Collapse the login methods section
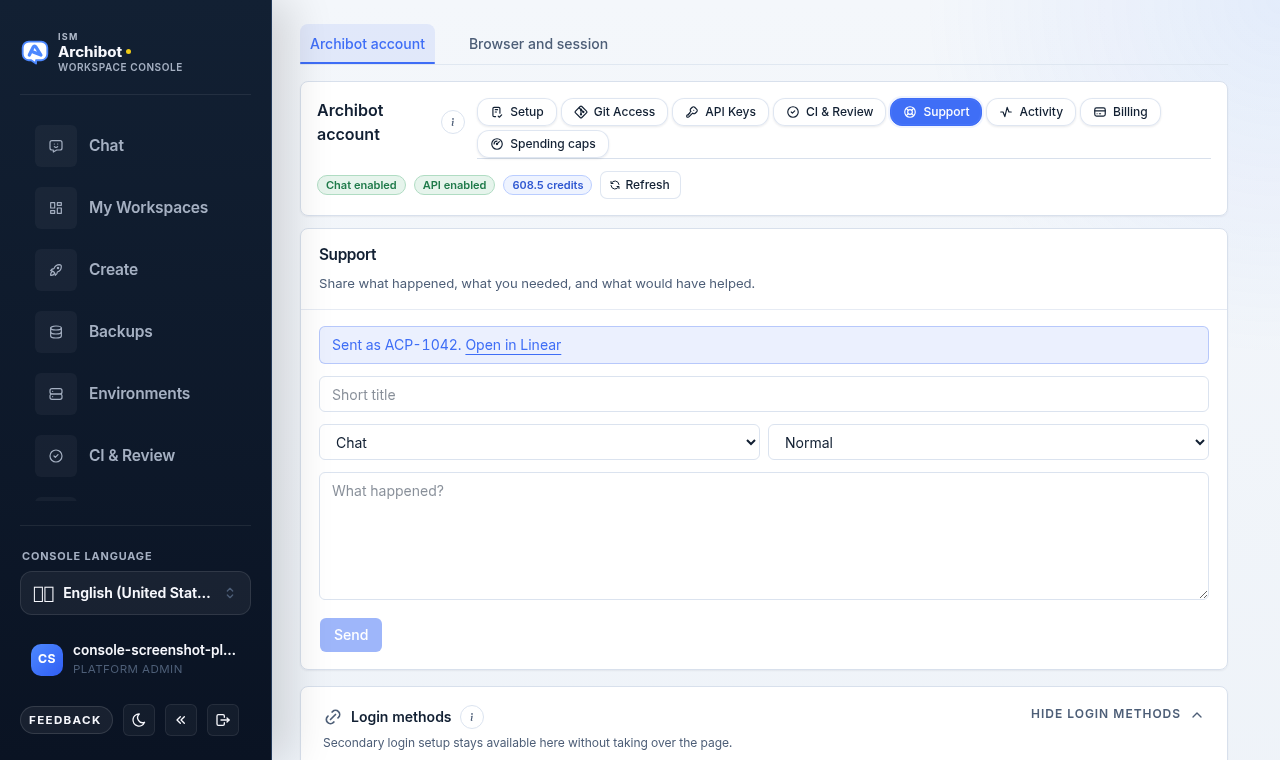The height and width of the screenshot is (760, 1280). click(1117, 714)
